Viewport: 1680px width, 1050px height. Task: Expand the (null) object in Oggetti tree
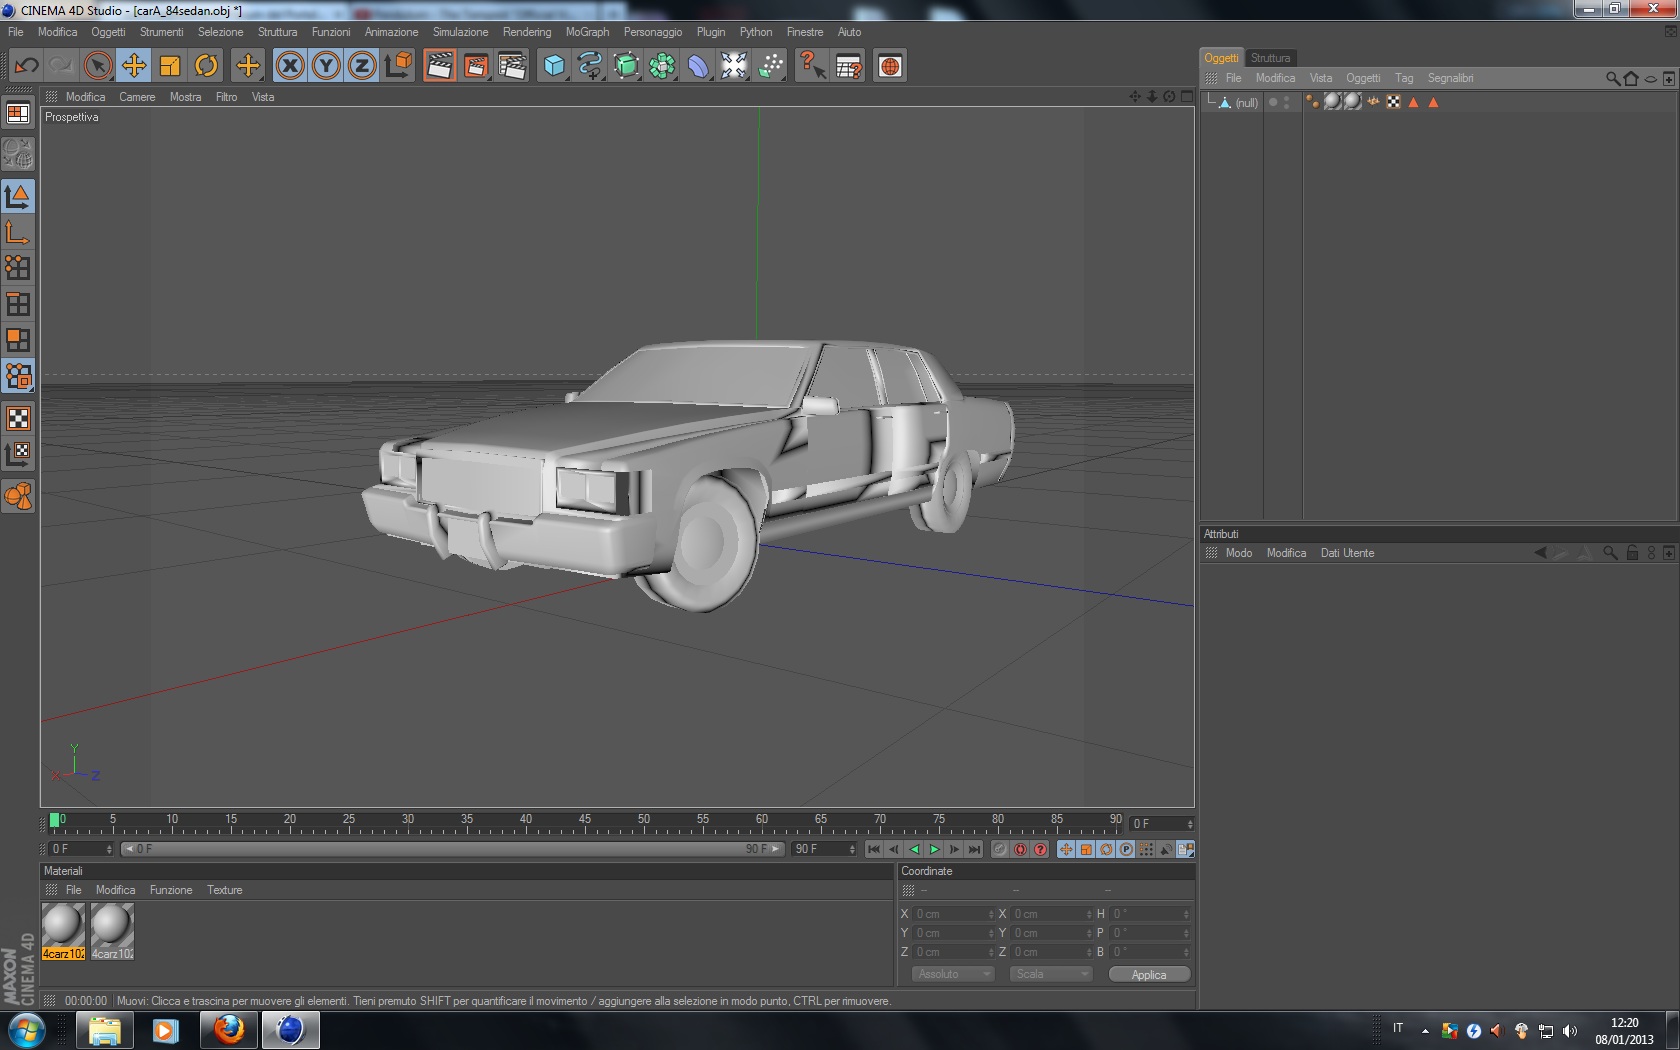click(x=1211, y=102)
